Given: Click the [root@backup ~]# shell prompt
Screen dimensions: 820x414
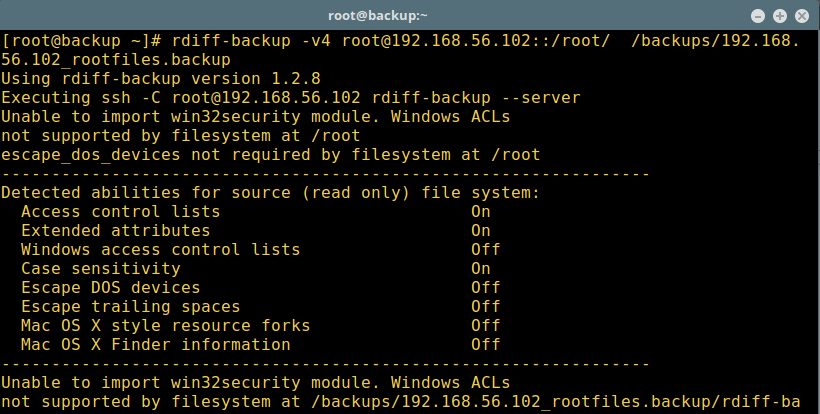Looking at the screenshot, I should pyautogui.click(x=75, y=41).
